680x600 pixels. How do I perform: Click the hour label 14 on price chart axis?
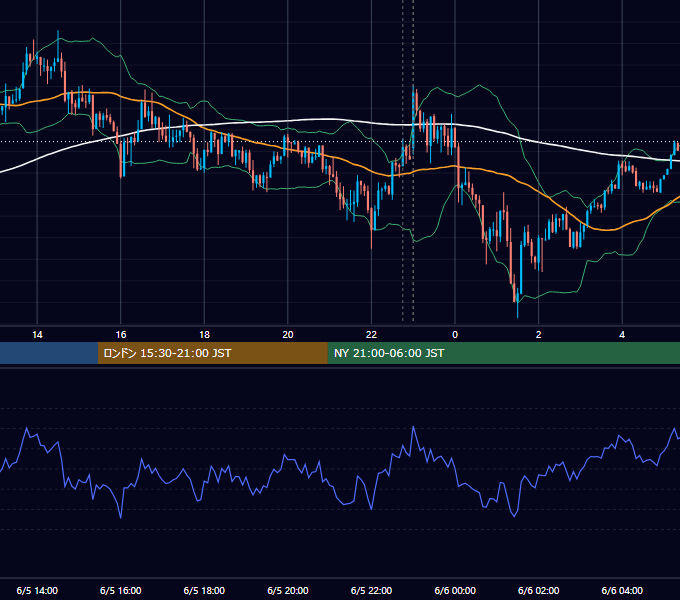pyautogui.click(x=37, y=335)
